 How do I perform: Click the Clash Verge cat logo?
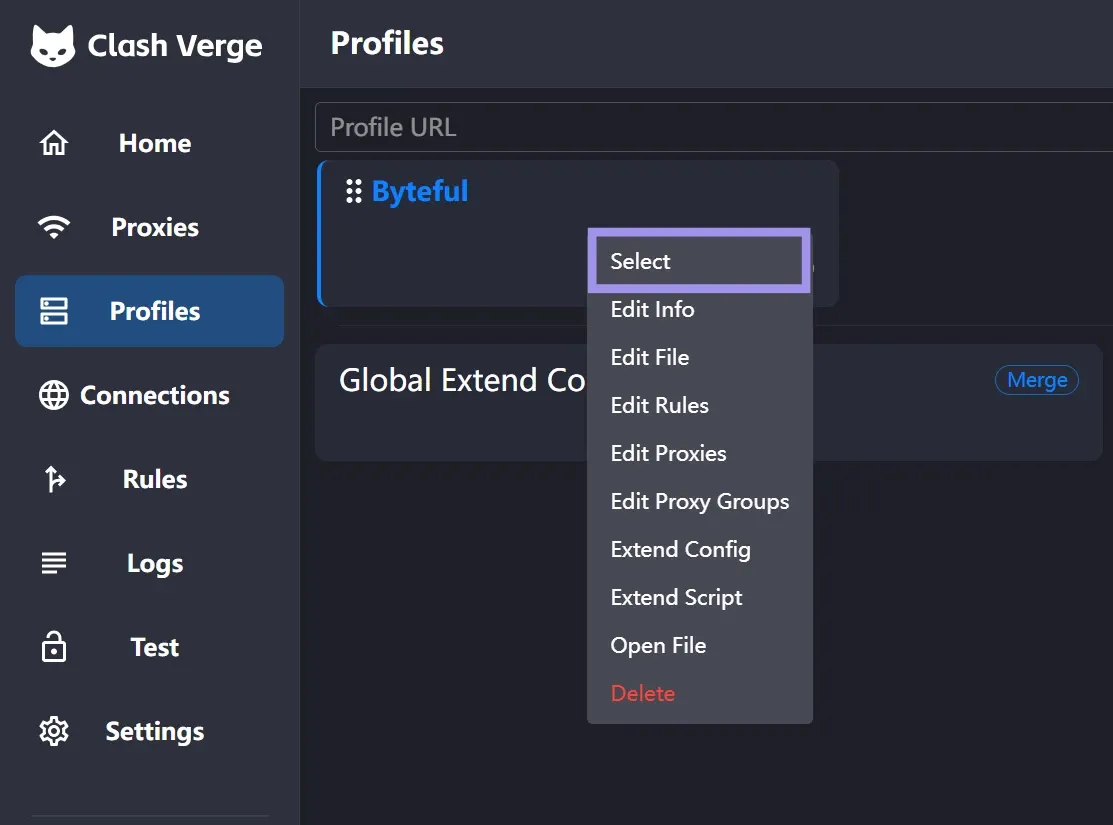click(x=53, y=46)
